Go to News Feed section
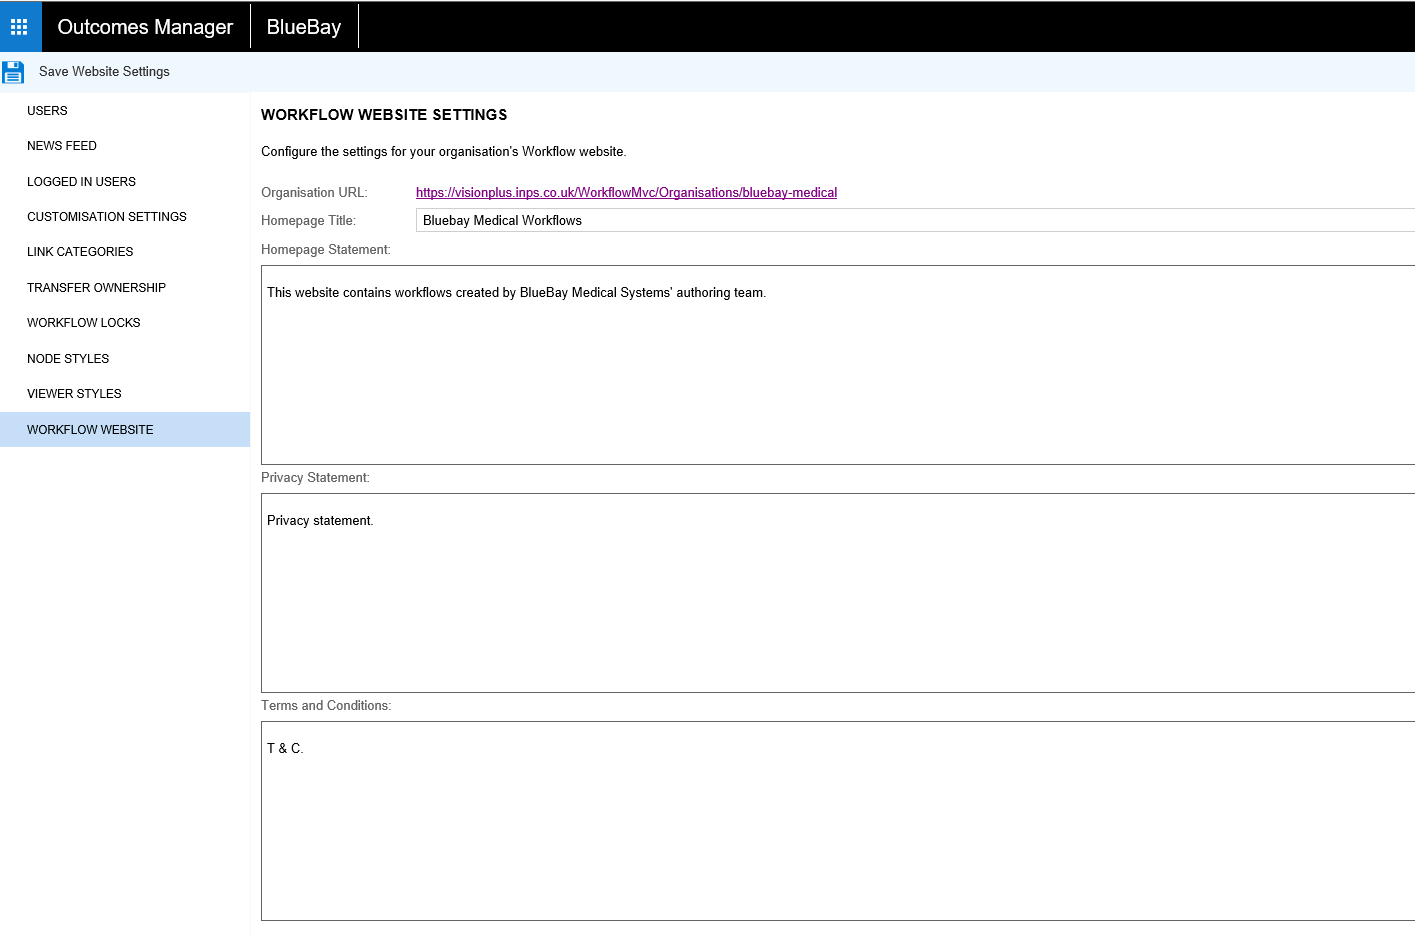Screen dimensions: 1415x935 click(x=62, y=146)
